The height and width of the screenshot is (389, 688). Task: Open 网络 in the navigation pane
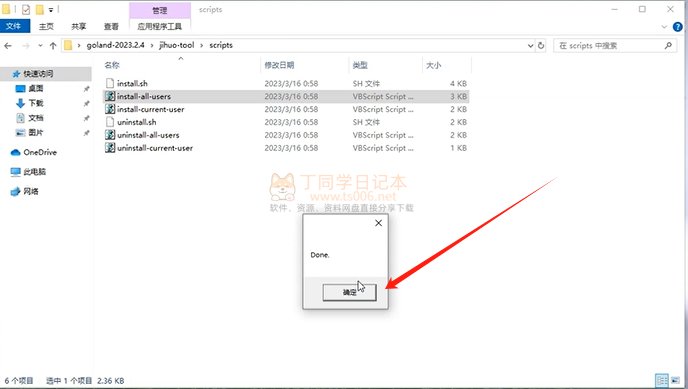tap(31, 191)
